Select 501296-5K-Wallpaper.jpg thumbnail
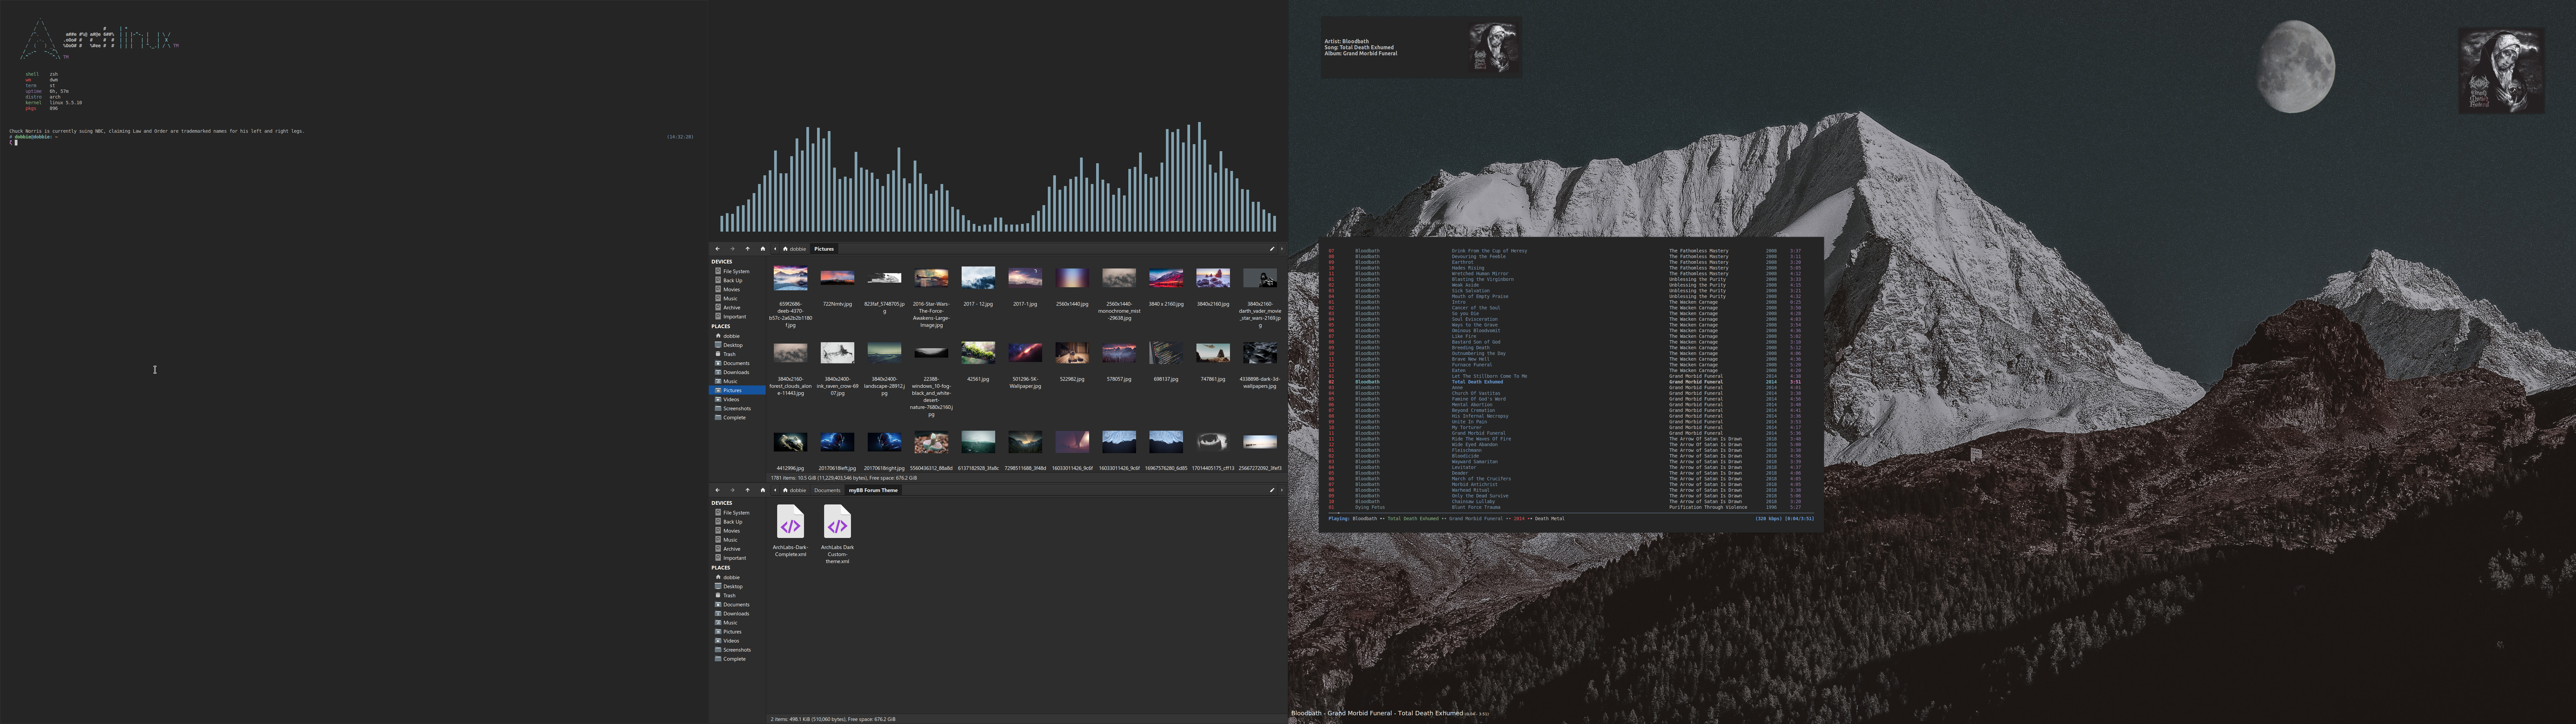The width and height of the screenshot is (2576, 724). coord(1025,353)
